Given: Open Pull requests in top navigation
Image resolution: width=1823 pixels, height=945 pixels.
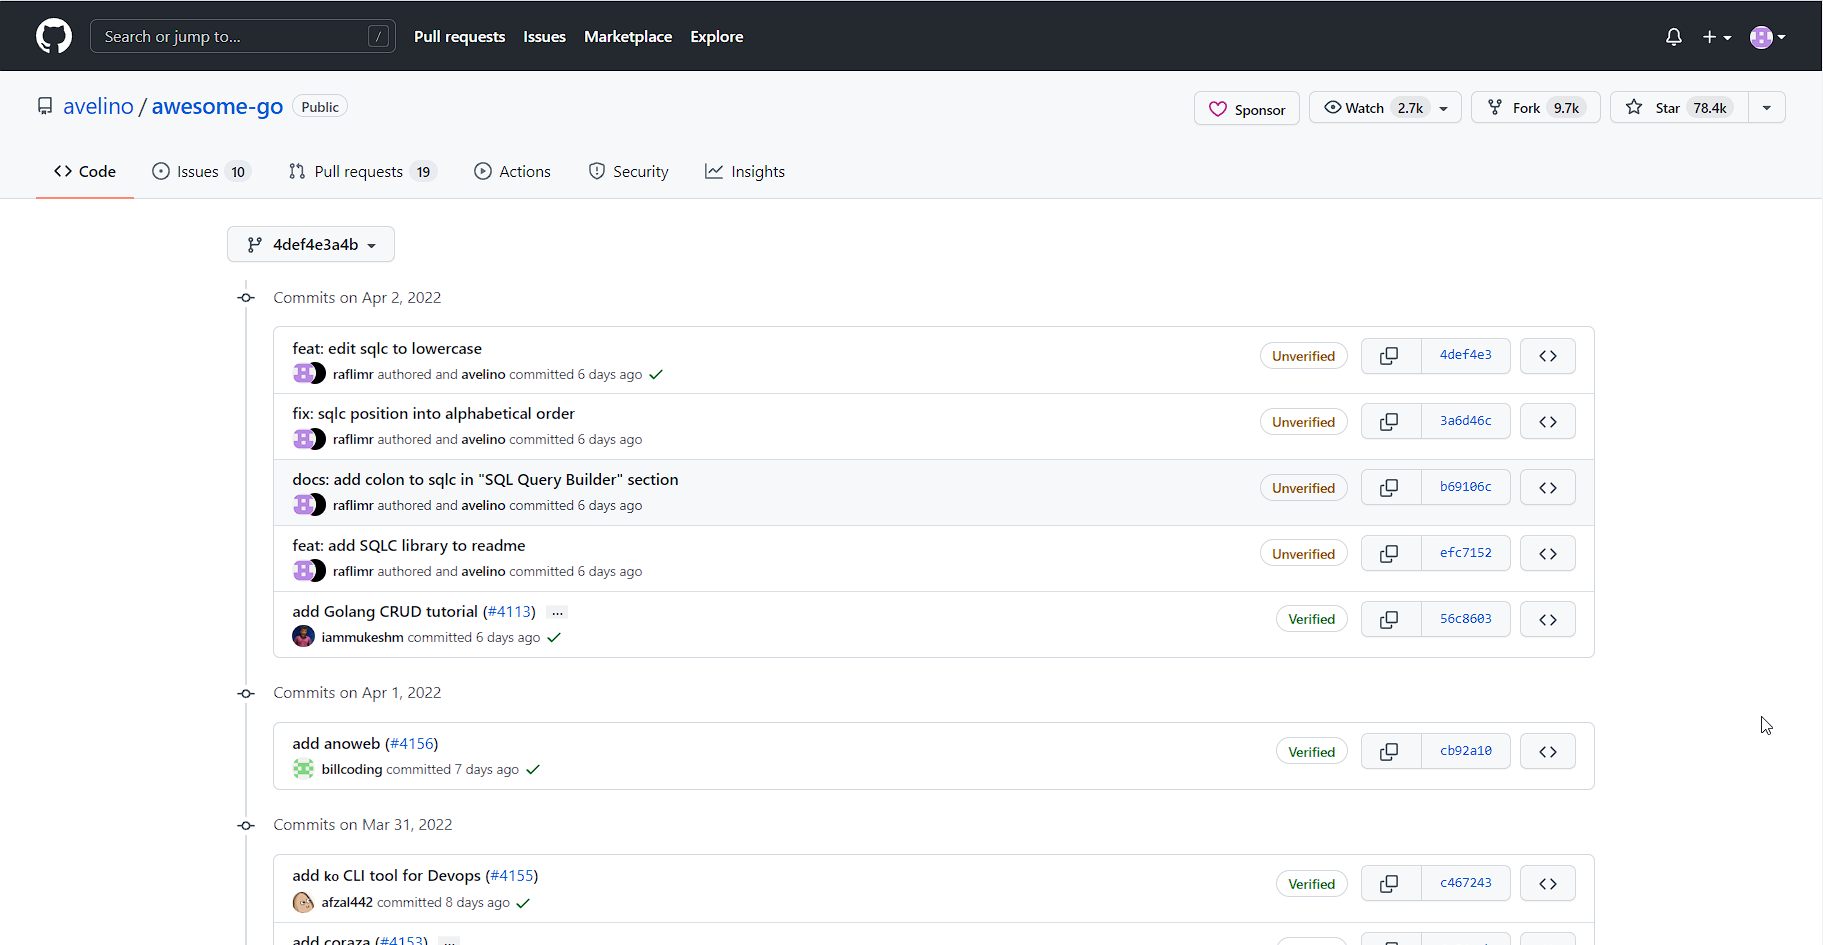Looking at the screenshot, I should coord(460,37).
